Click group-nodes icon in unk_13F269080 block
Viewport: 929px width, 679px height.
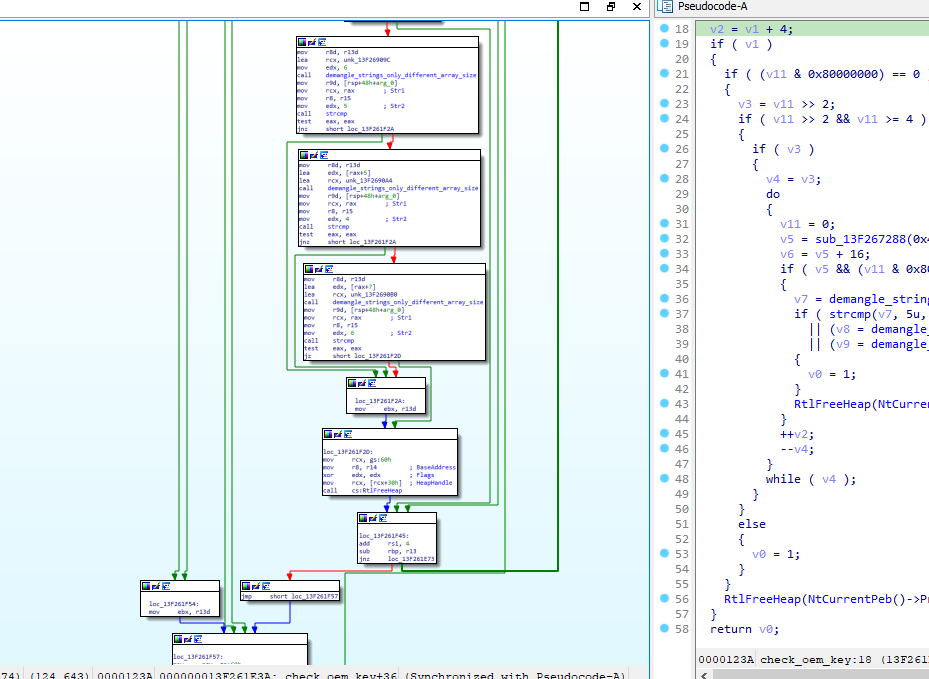click(329, 269)
